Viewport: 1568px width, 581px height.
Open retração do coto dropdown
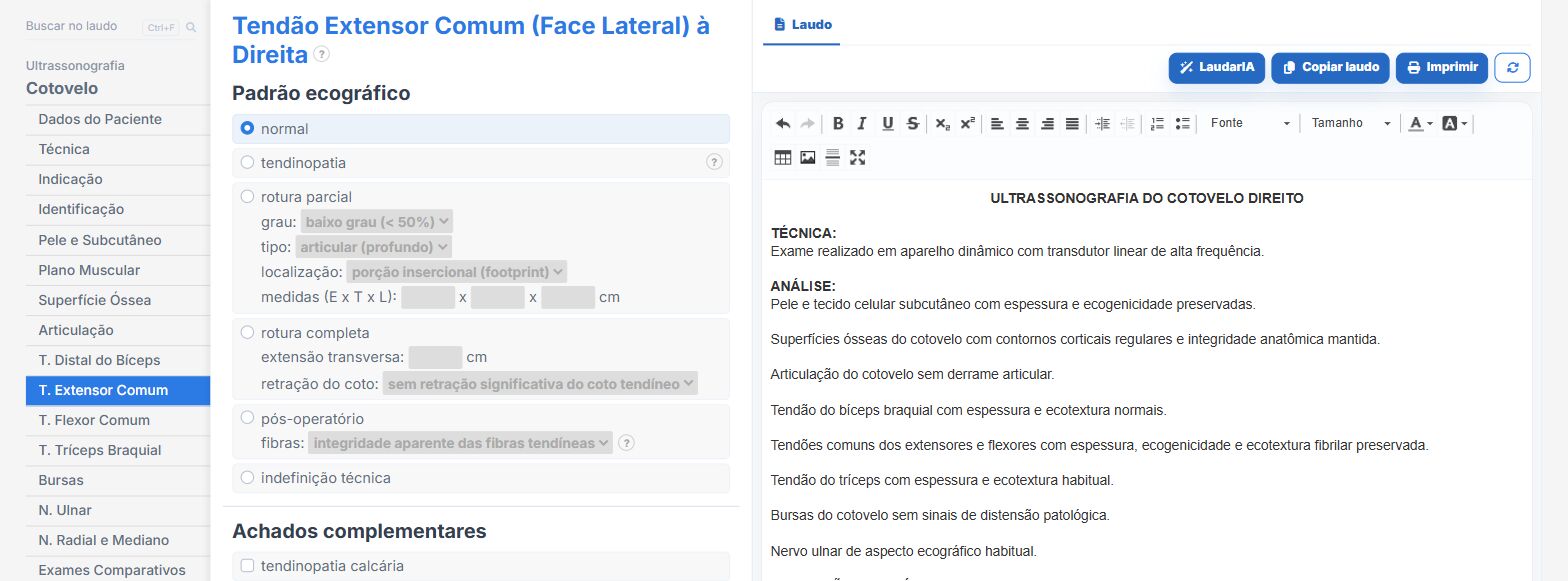(x=540, y=383)
